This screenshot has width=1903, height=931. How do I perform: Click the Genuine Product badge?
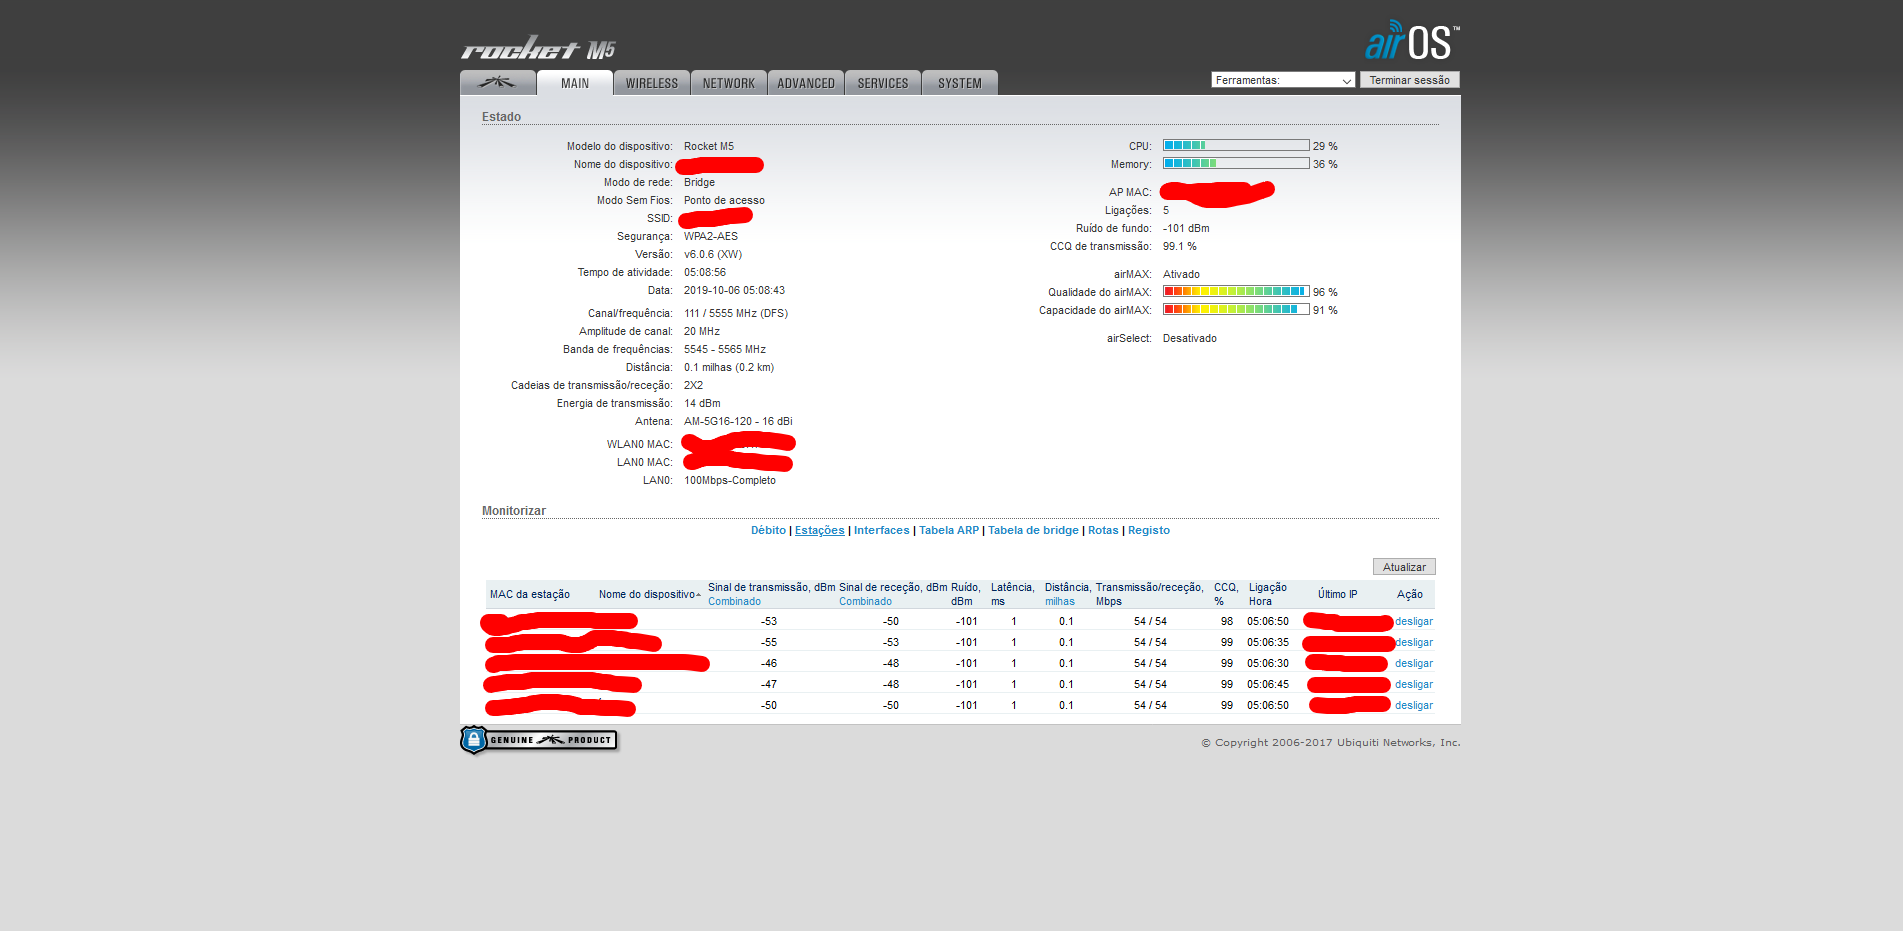[539, 740]
